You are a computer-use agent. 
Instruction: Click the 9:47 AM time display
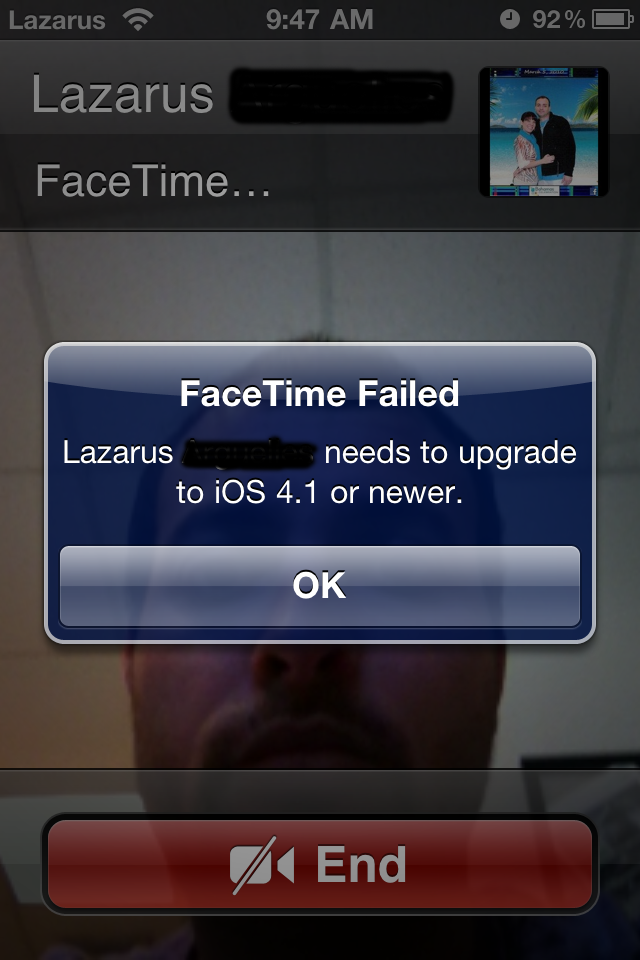click(320, 20)
